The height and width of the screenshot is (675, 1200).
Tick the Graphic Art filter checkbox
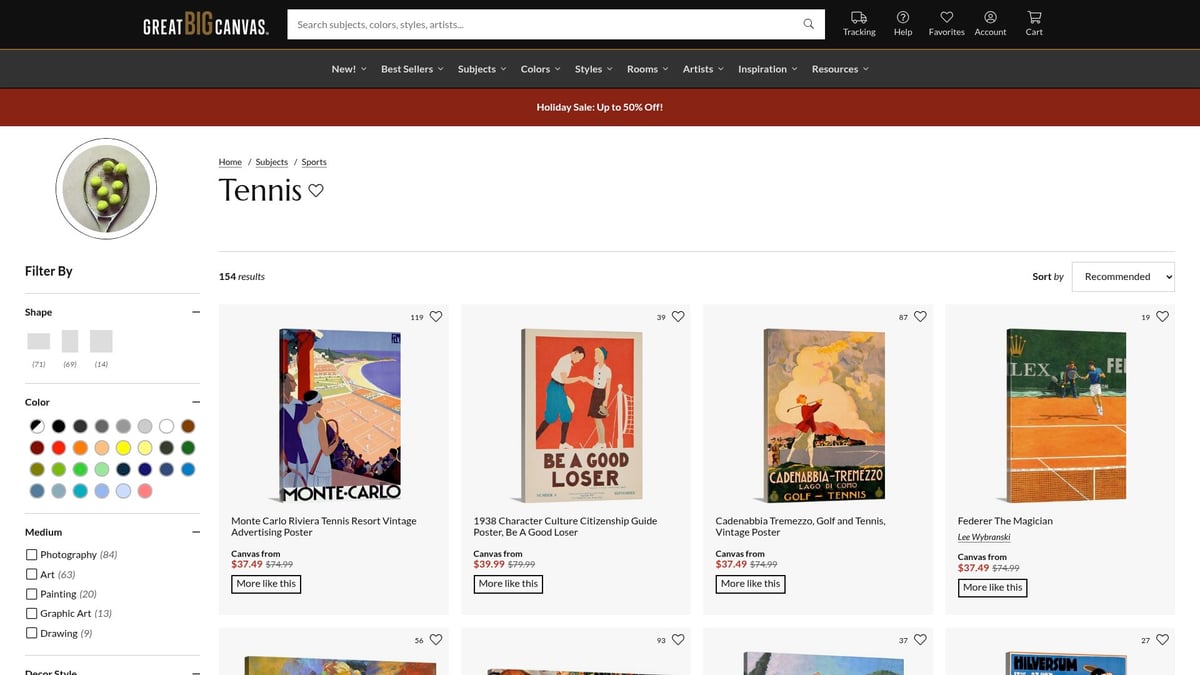click(x=32, y=614)
